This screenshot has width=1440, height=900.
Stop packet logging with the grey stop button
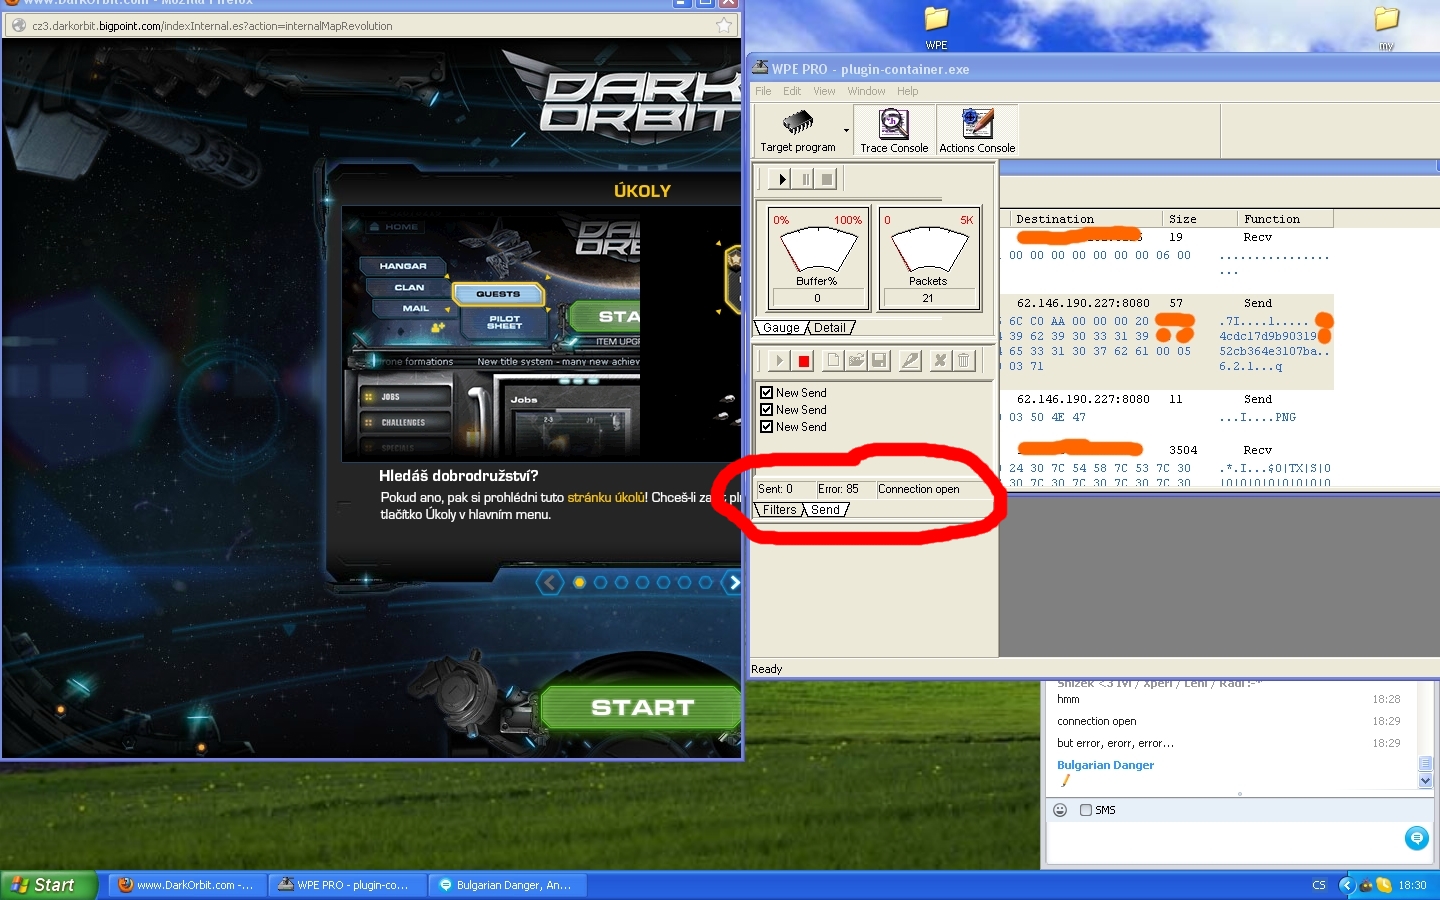coord(827,179)
